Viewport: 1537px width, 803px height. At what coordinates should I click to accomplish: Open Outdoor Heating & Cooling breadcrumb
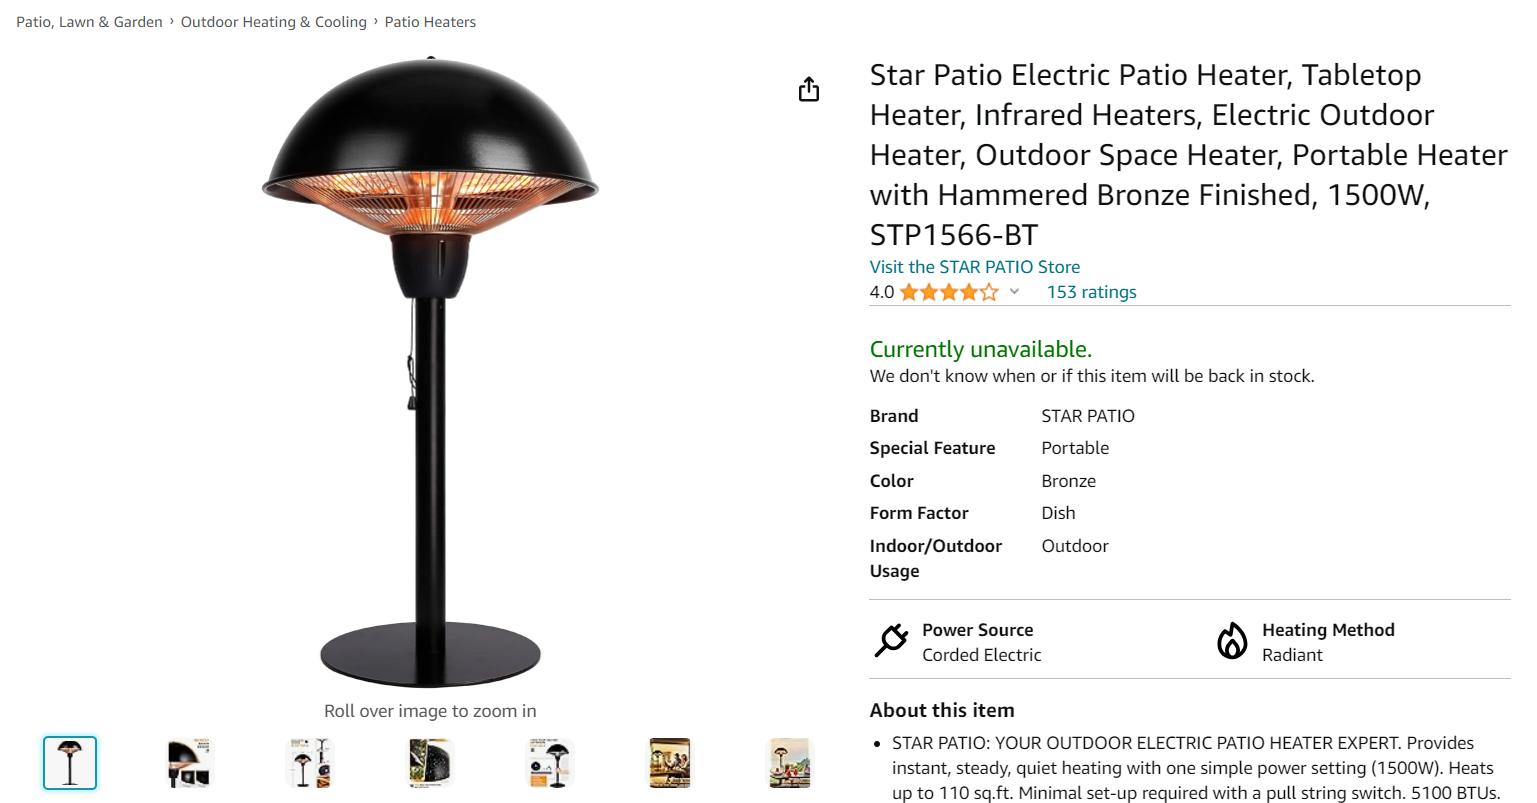[274, 22]
